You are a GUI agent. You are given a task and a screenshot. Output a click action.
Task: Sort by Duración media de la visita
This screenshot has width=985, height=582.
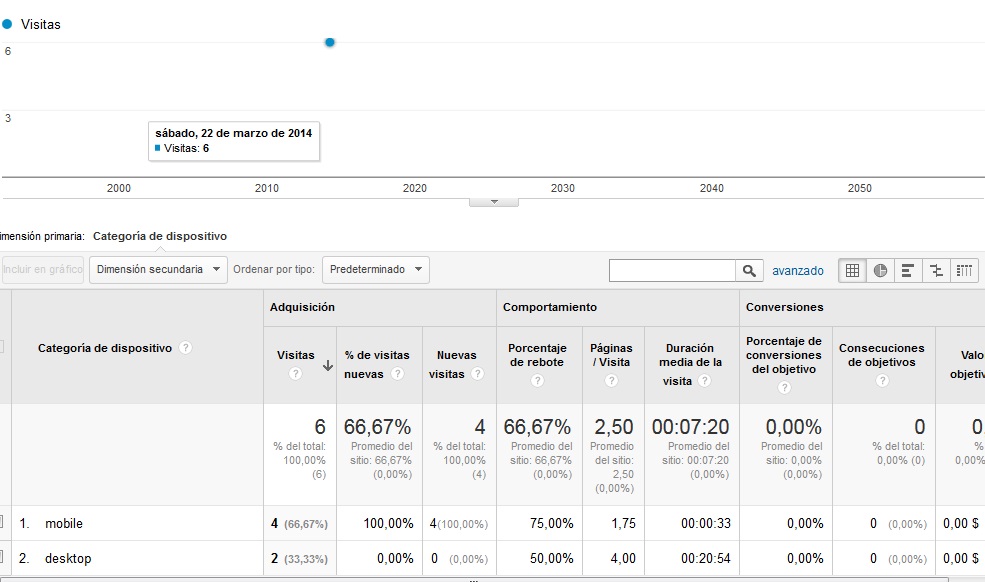[690, 364]
